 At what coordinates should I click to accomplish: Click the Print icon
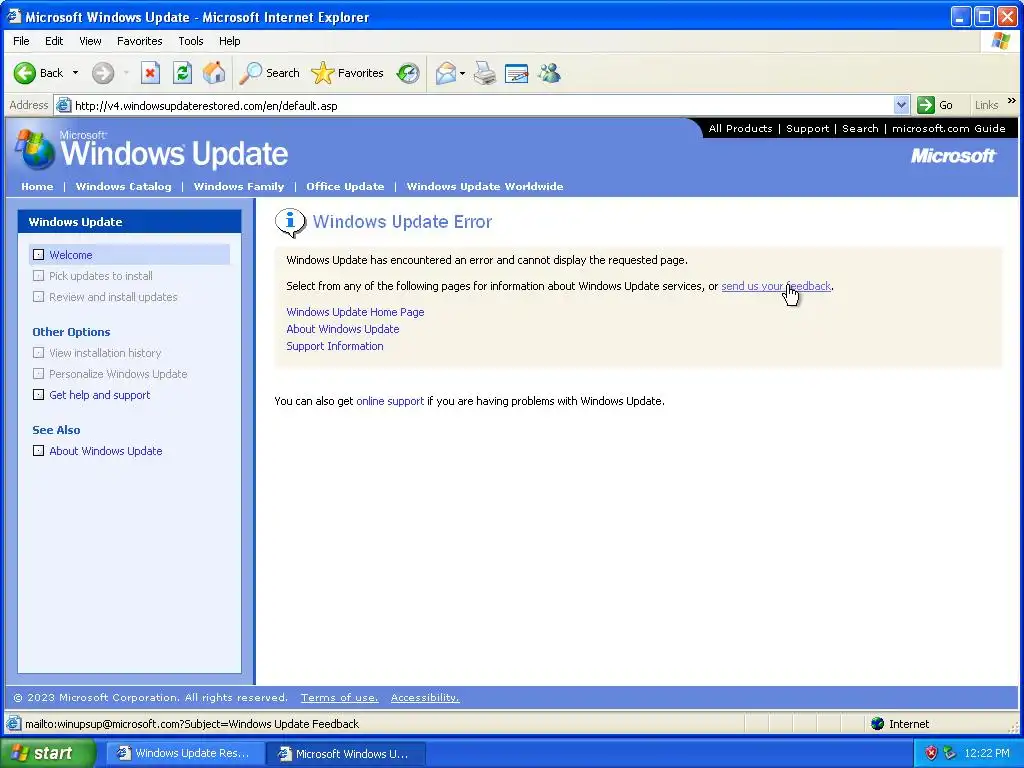tap(485, 73)
